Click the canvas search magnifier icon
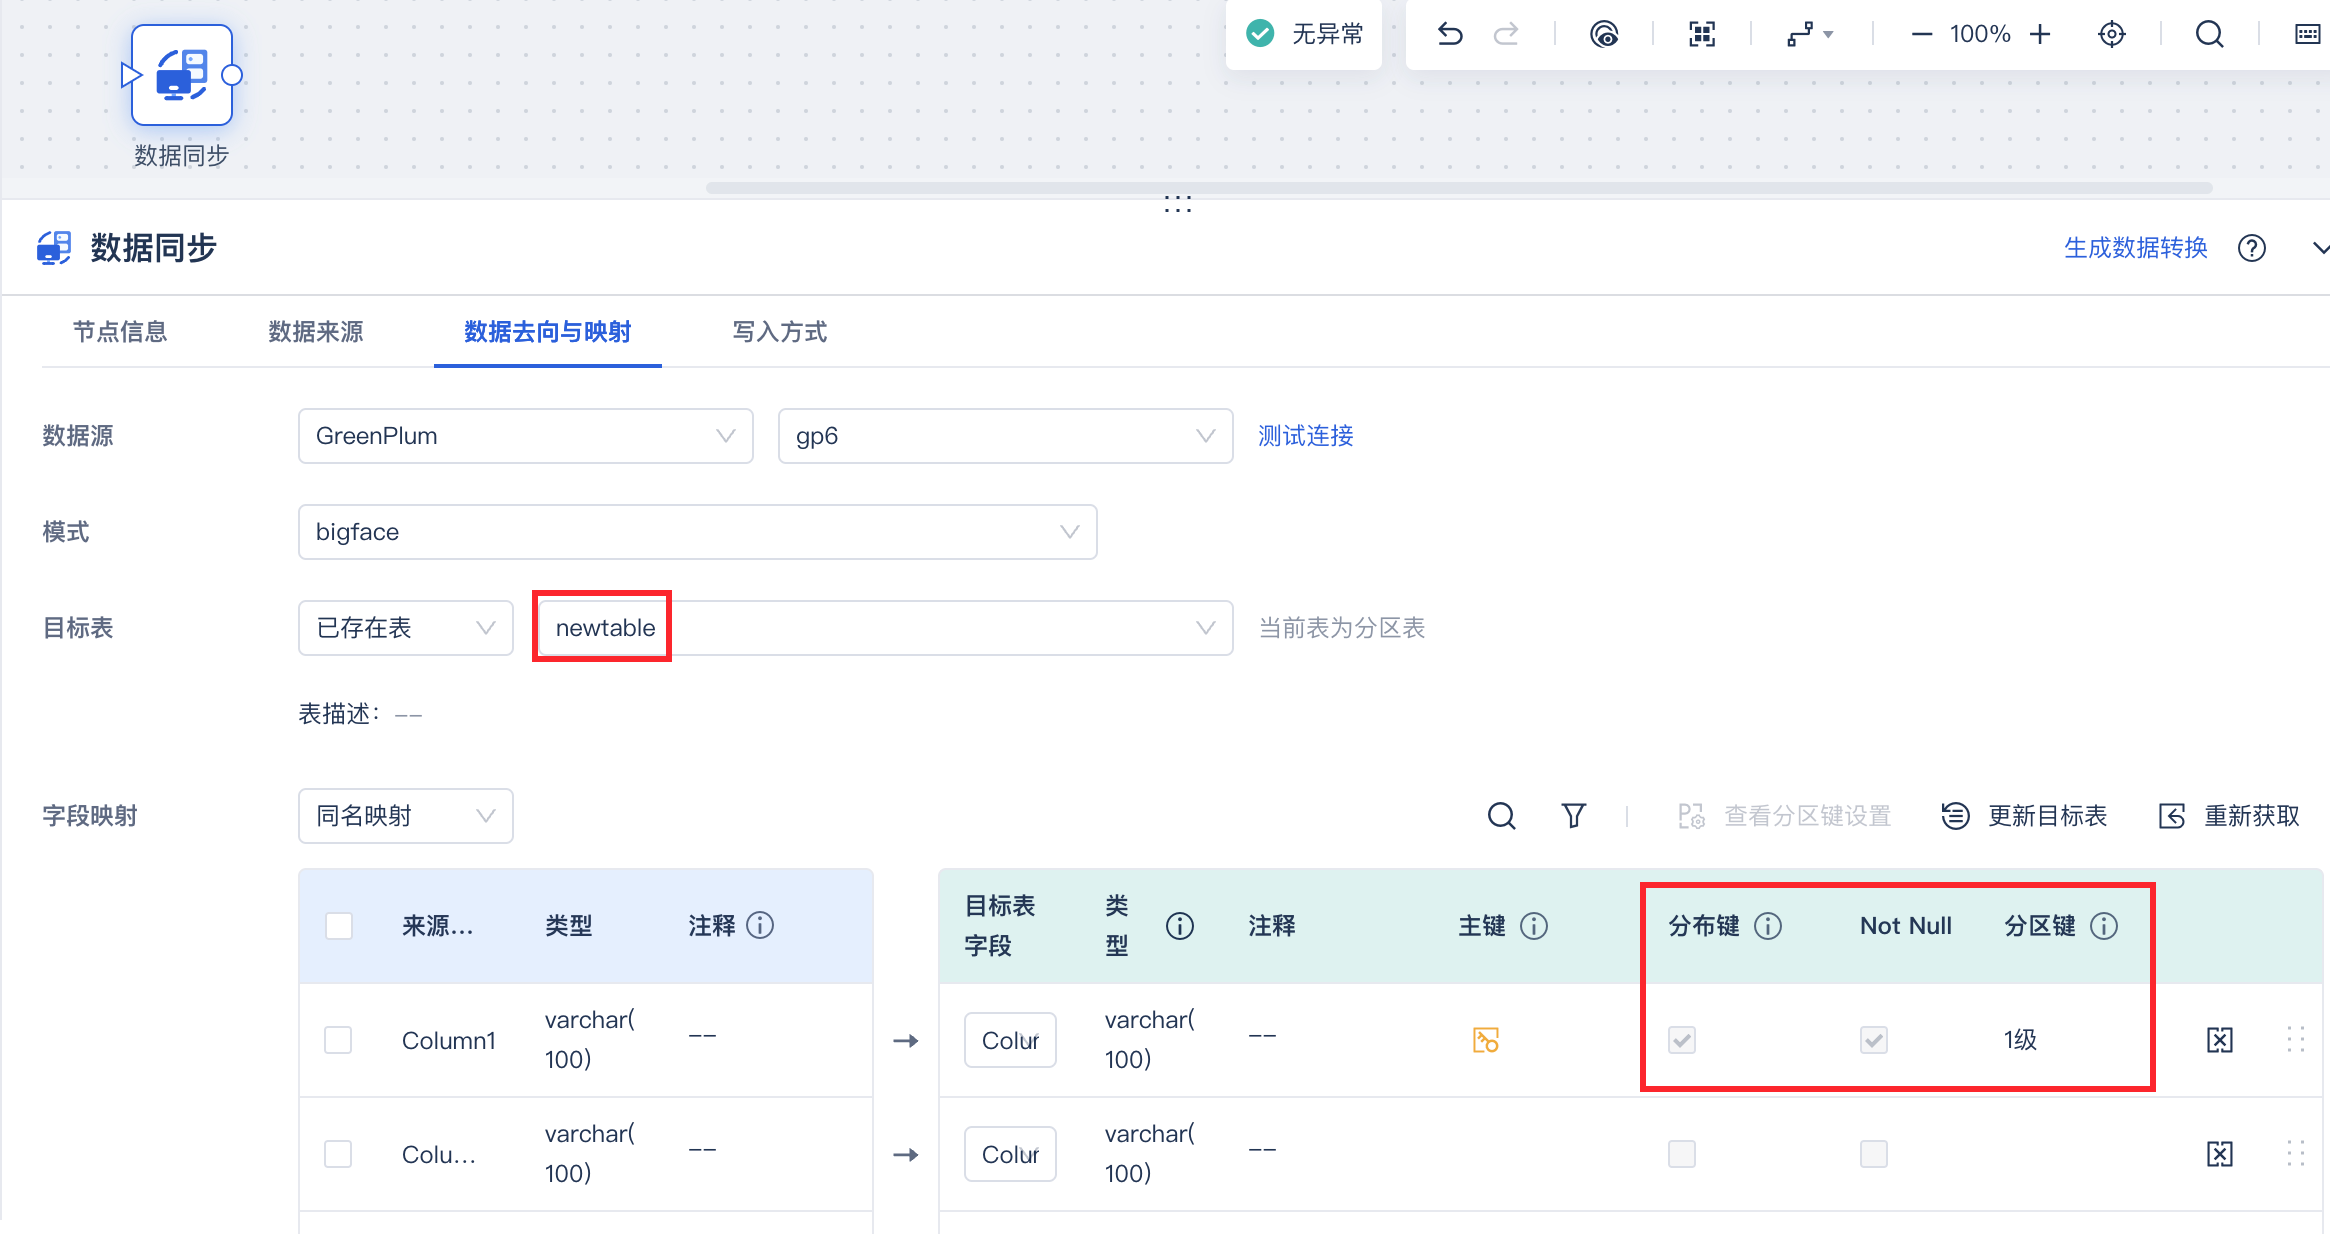 [2209, 35]
